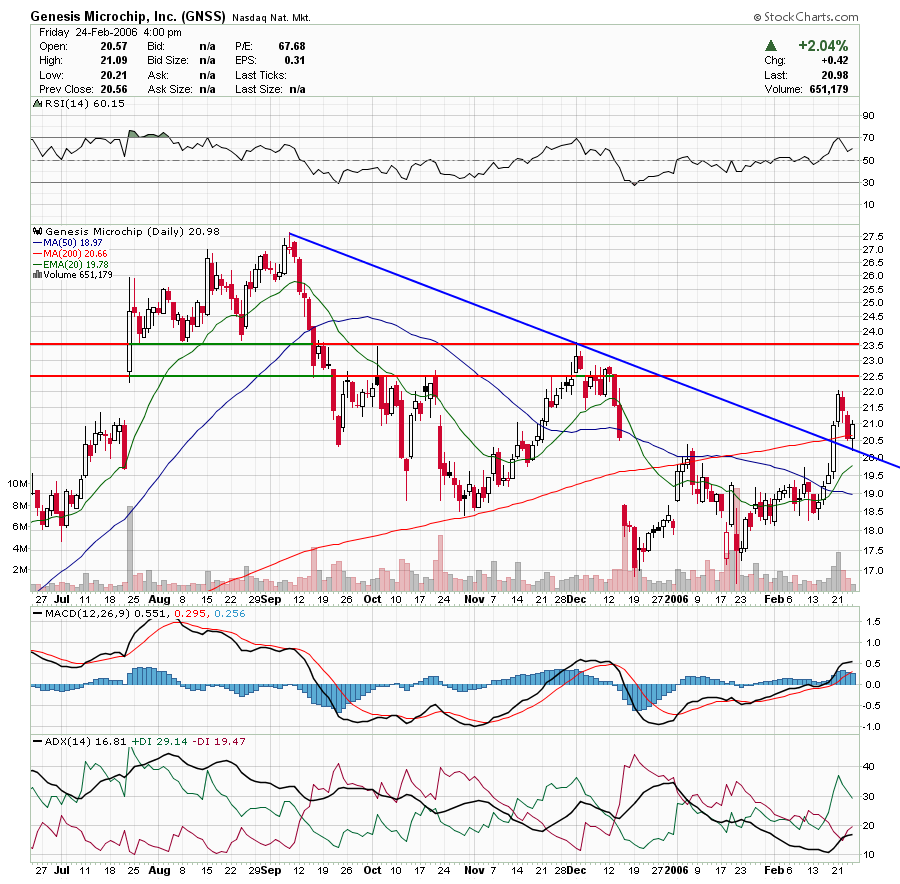Screen dimensions: 900x884
Task: Click the Ask Size label
Action: [x=170, y=90]
